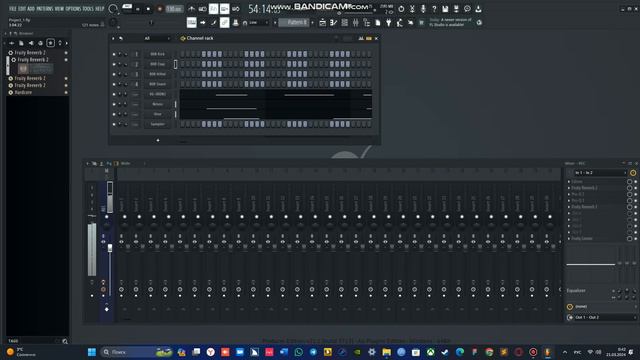Toggle graph editor icon in Channel rack
This screenshot has width=640, height=360.
[361, 38]
